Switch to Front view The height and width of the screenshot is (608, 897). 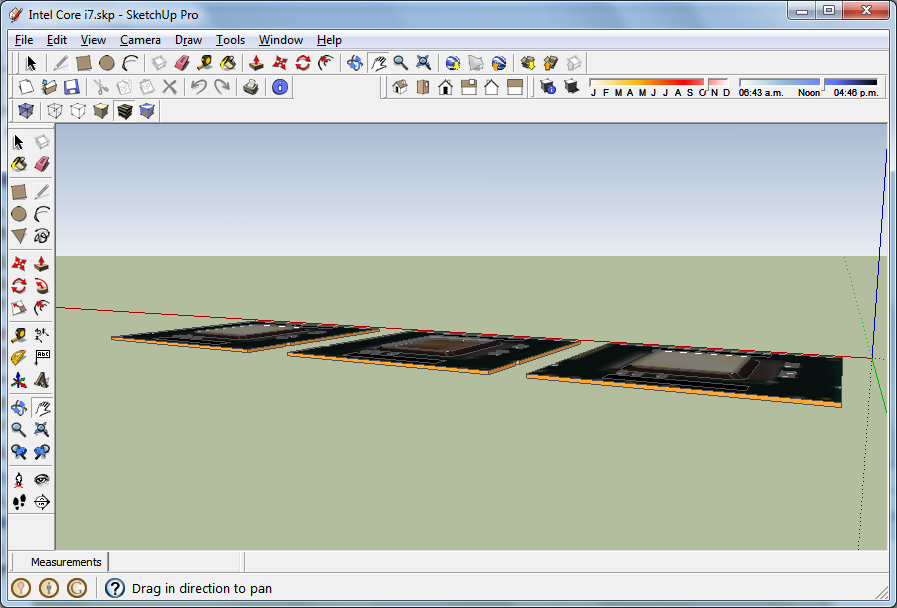446,87
